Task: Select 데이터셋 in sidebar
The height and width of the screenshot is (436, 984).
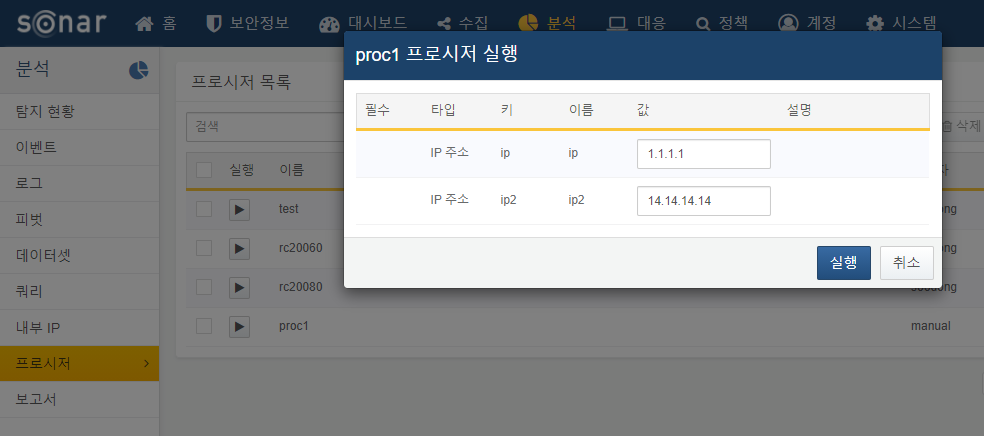Action: [79, 255]
